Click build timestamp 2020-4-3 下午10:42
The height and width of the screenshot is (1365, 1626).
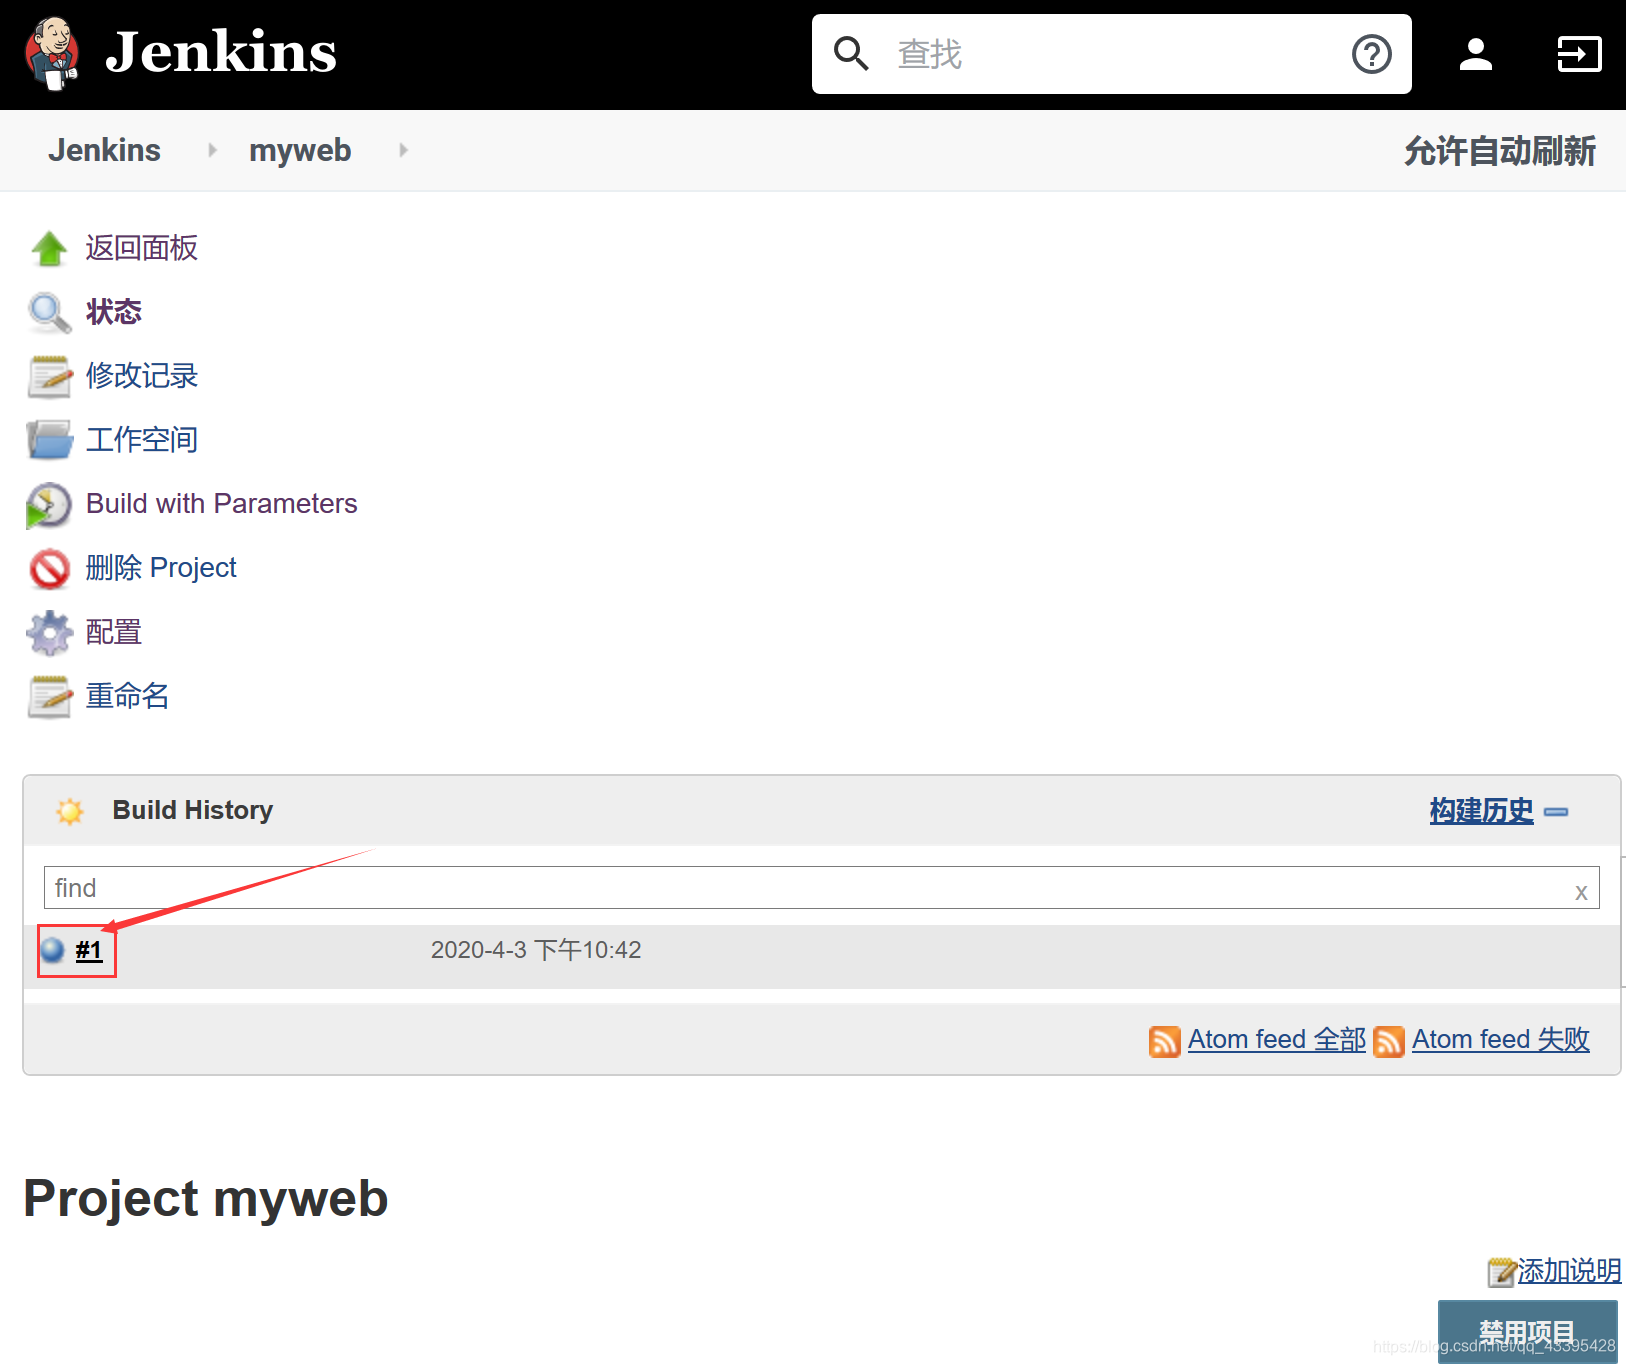point(536,950)
